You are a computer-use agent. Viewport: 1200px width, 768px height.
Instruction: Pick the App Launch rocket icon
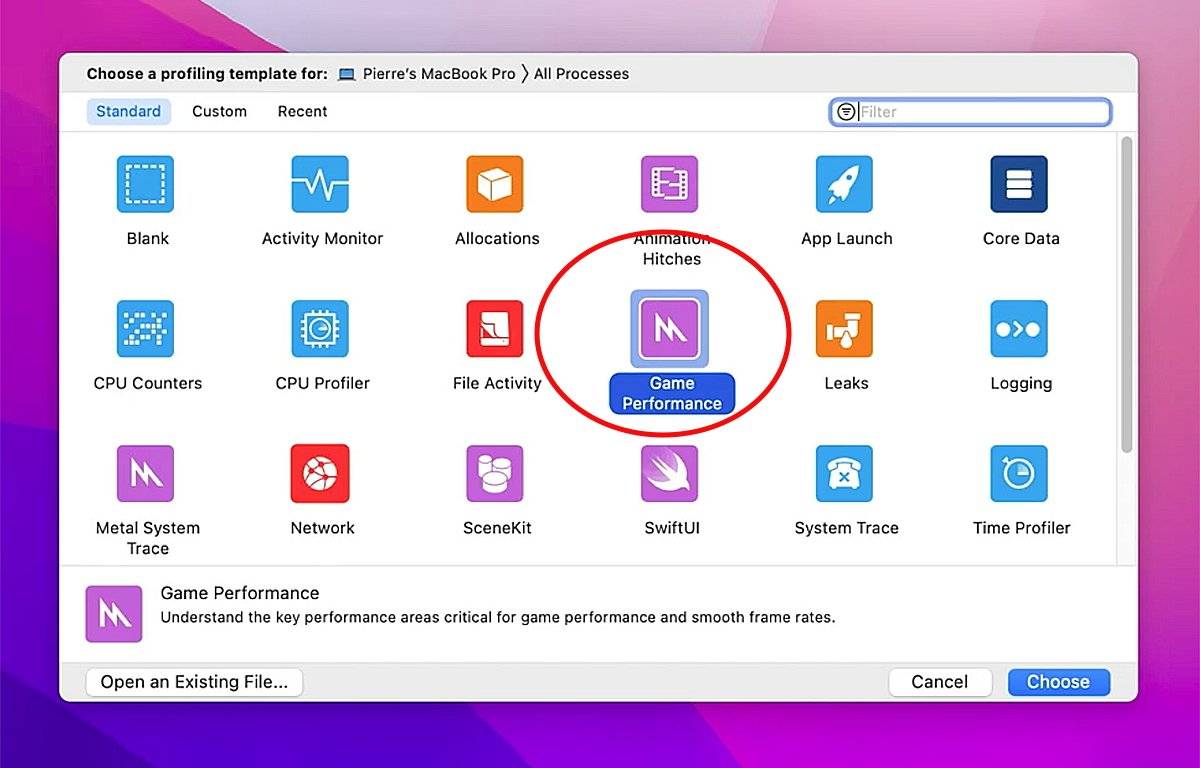pos(845,184)
